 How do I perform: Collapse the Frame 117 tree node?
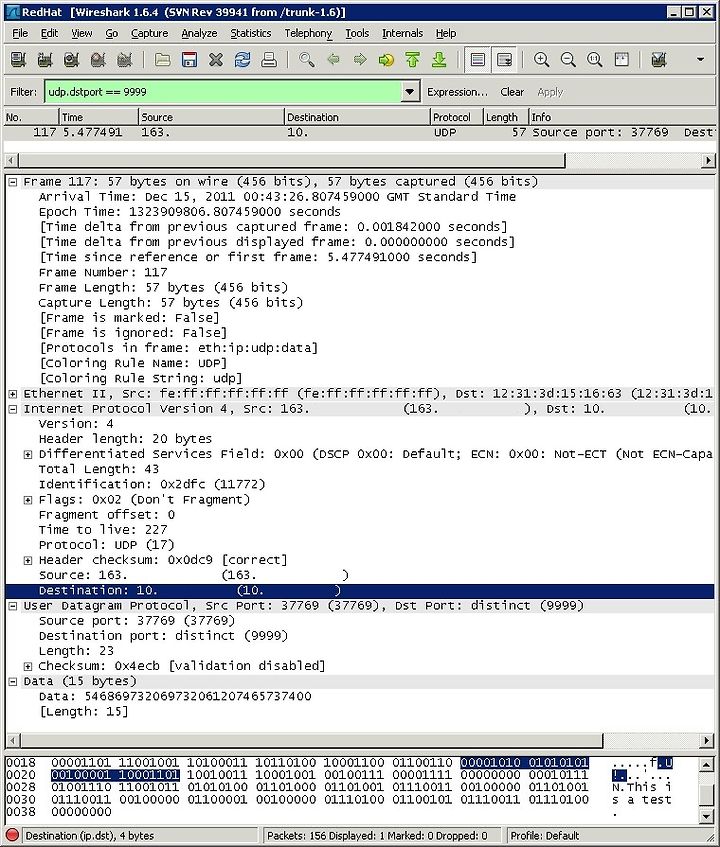(13, 182)
